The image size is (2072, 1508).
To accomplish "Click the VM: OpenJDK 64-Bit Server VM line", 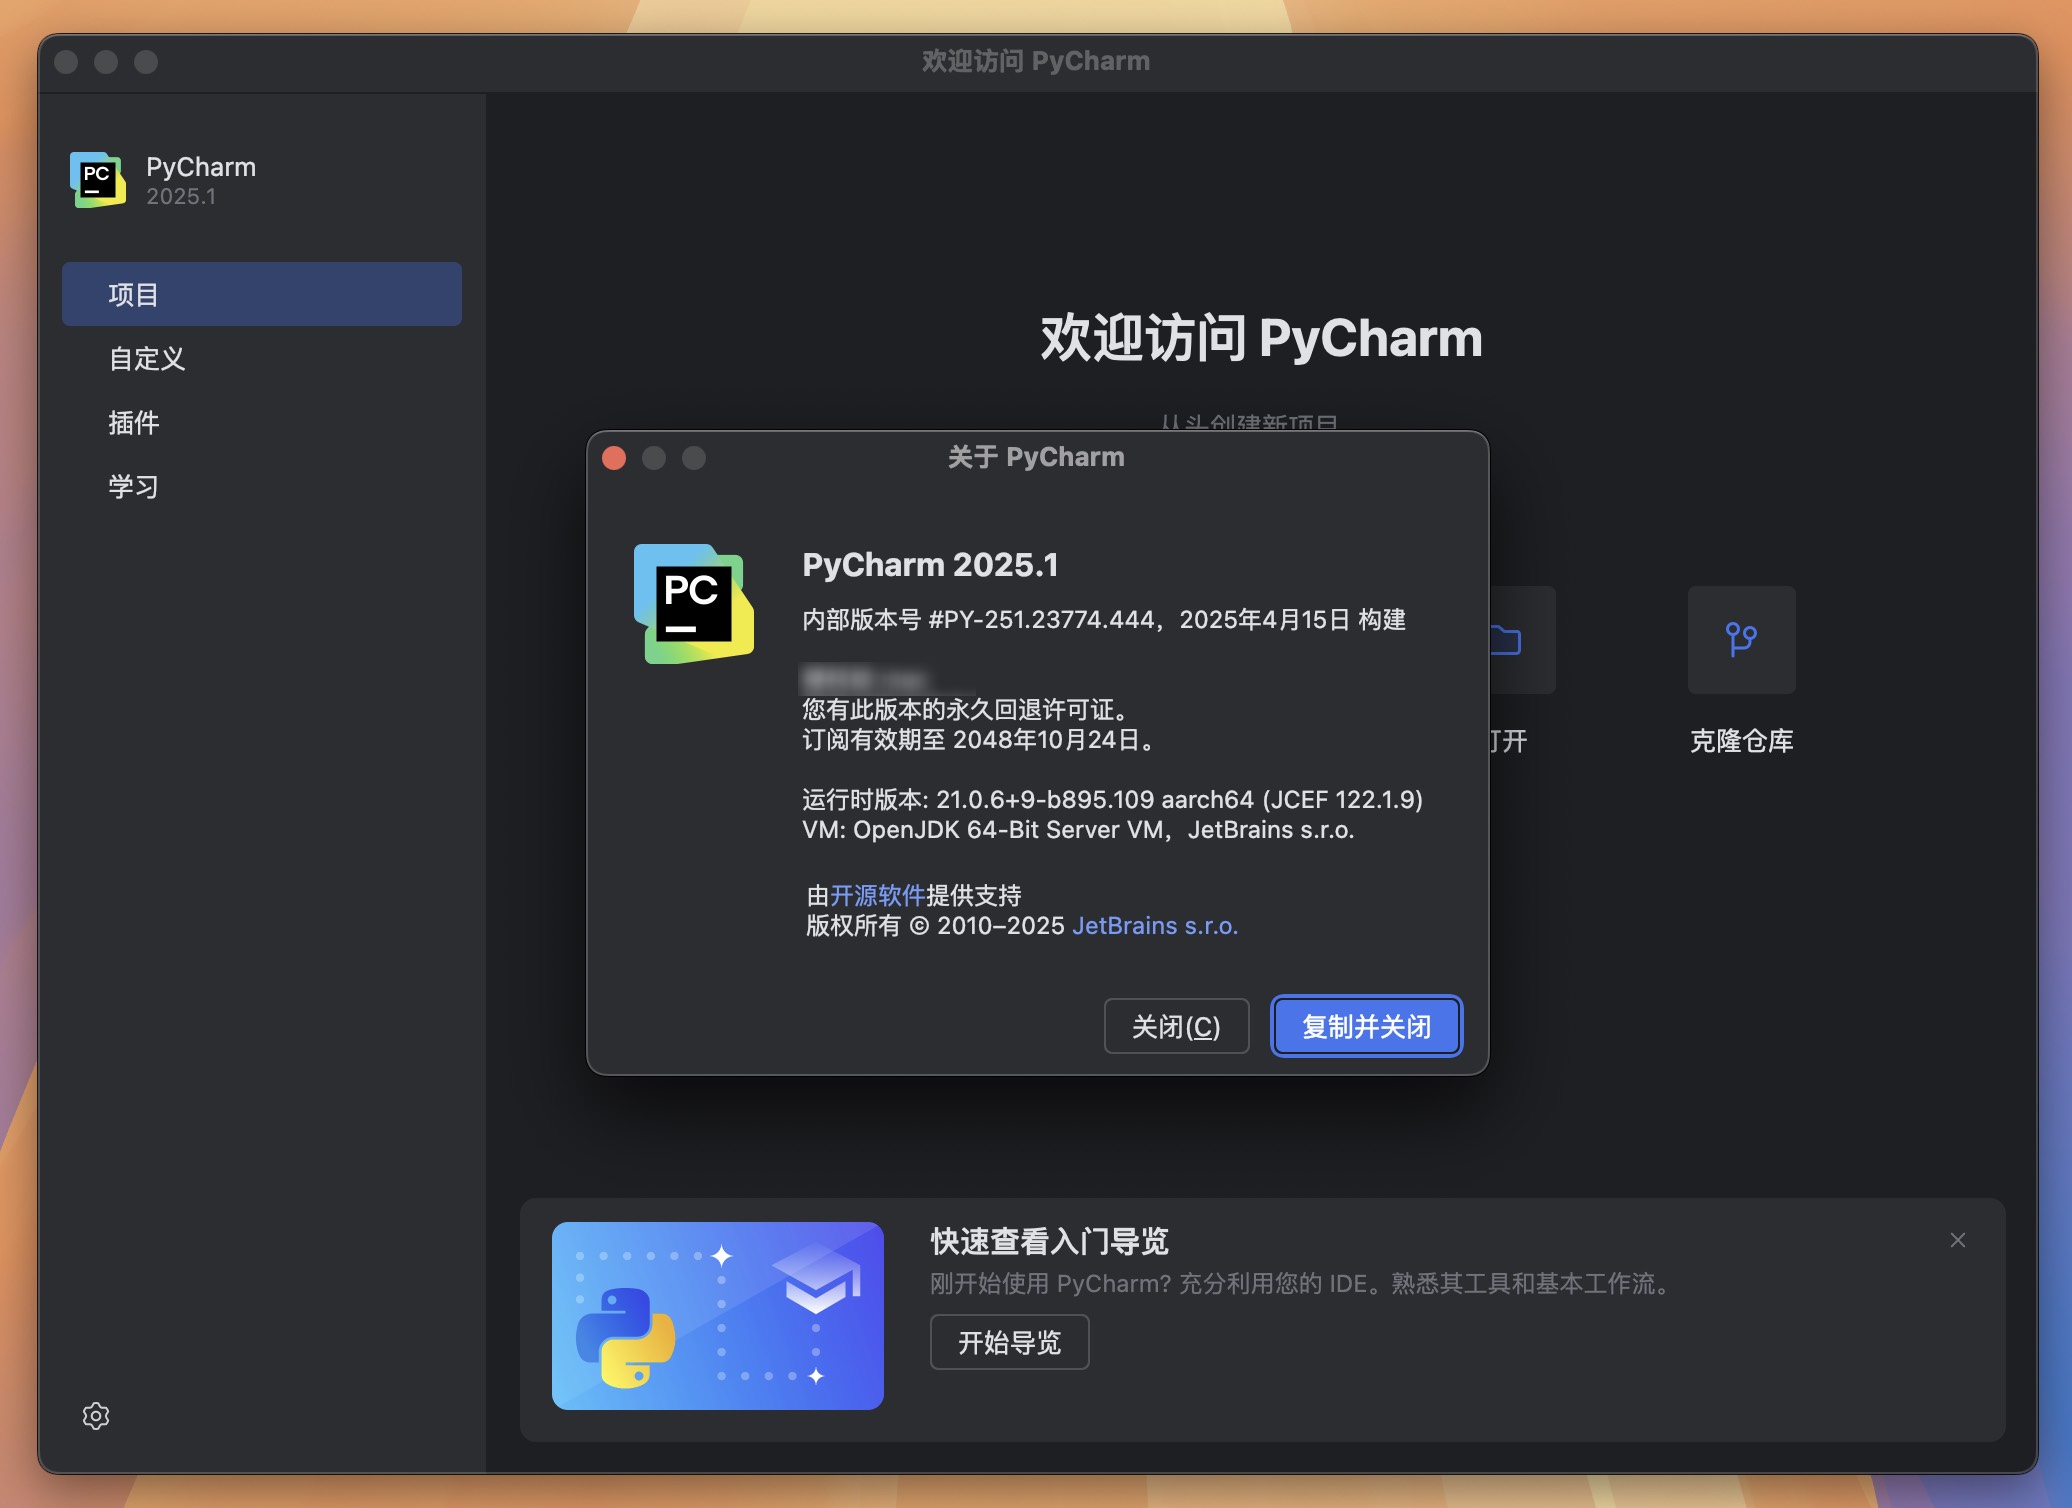I will [x=1078, y=830].
